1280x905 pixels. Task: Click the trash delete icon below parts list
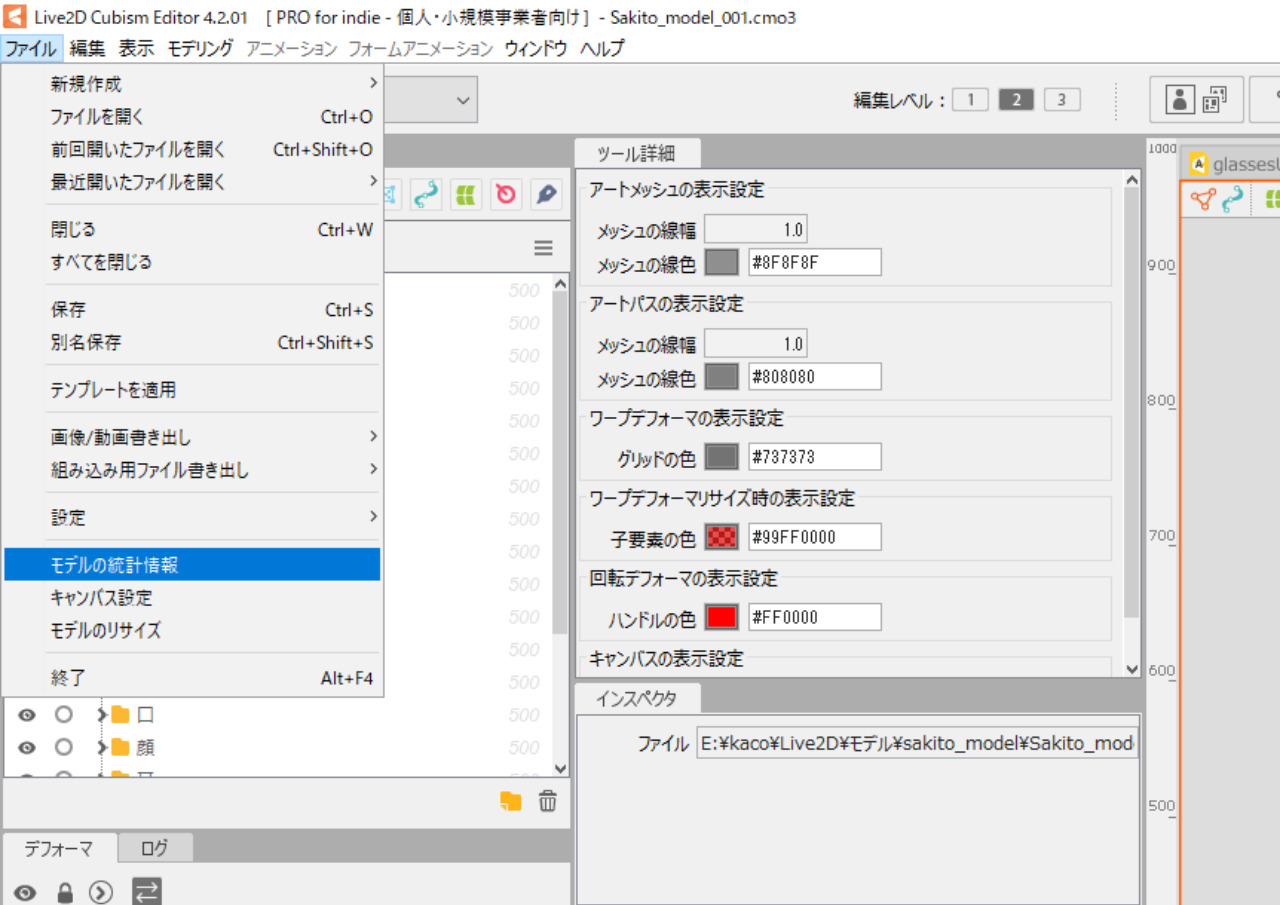tap(548, 801)
